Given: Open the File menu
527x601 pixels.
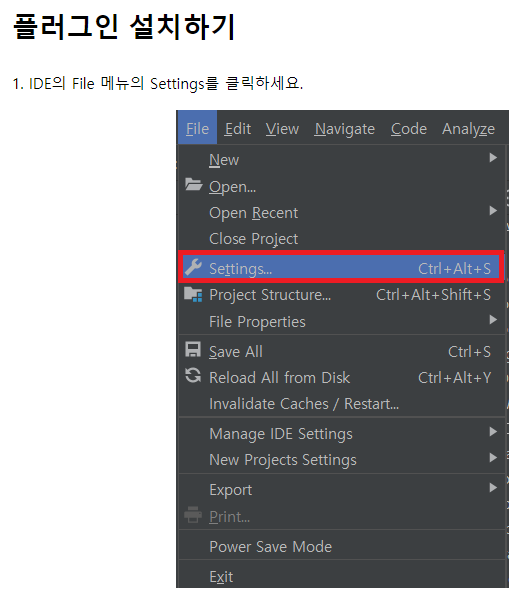Looking at the screenshot, I should click(197, 128).
